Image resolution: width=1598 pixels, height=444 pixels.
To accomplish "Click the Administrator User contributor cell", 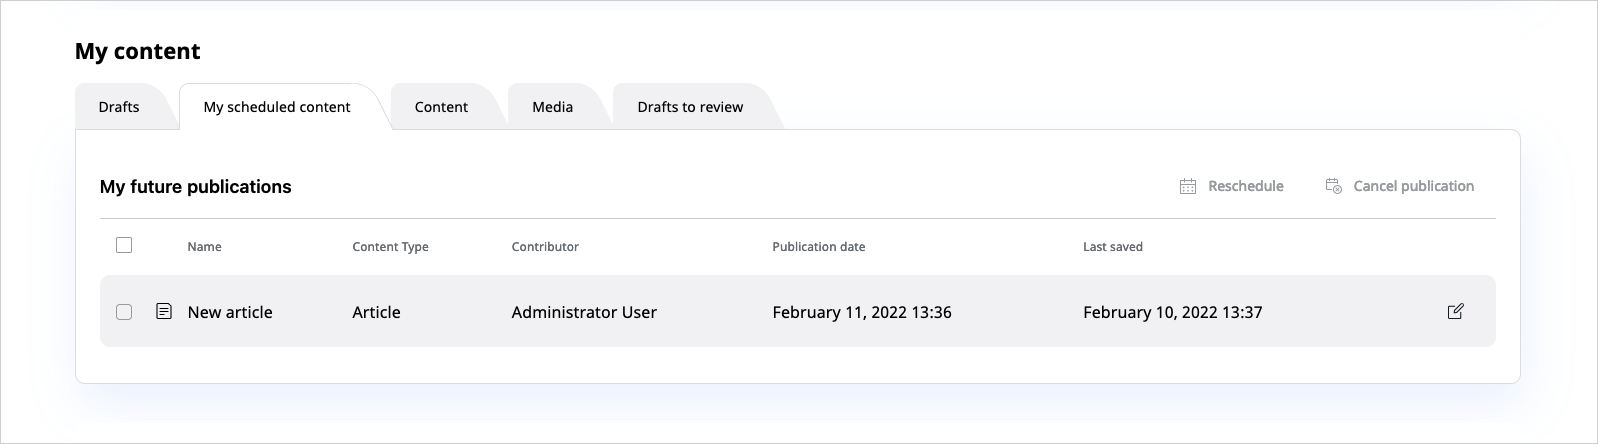I will (584, 312).
